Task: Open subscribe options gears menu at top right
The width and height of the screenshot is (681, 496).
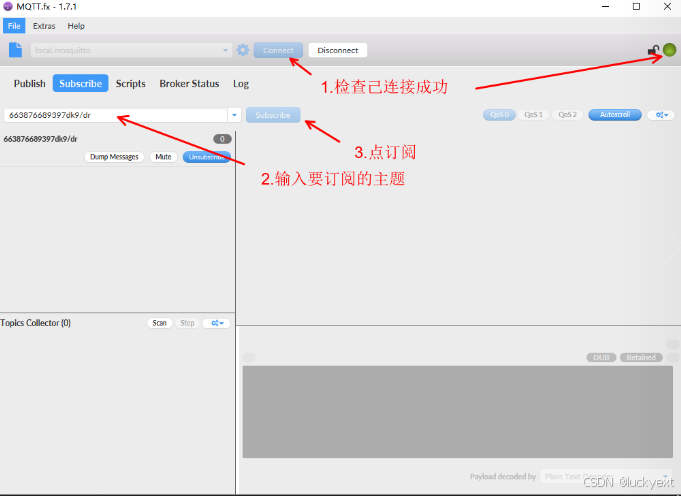Action: coord(661,115)
